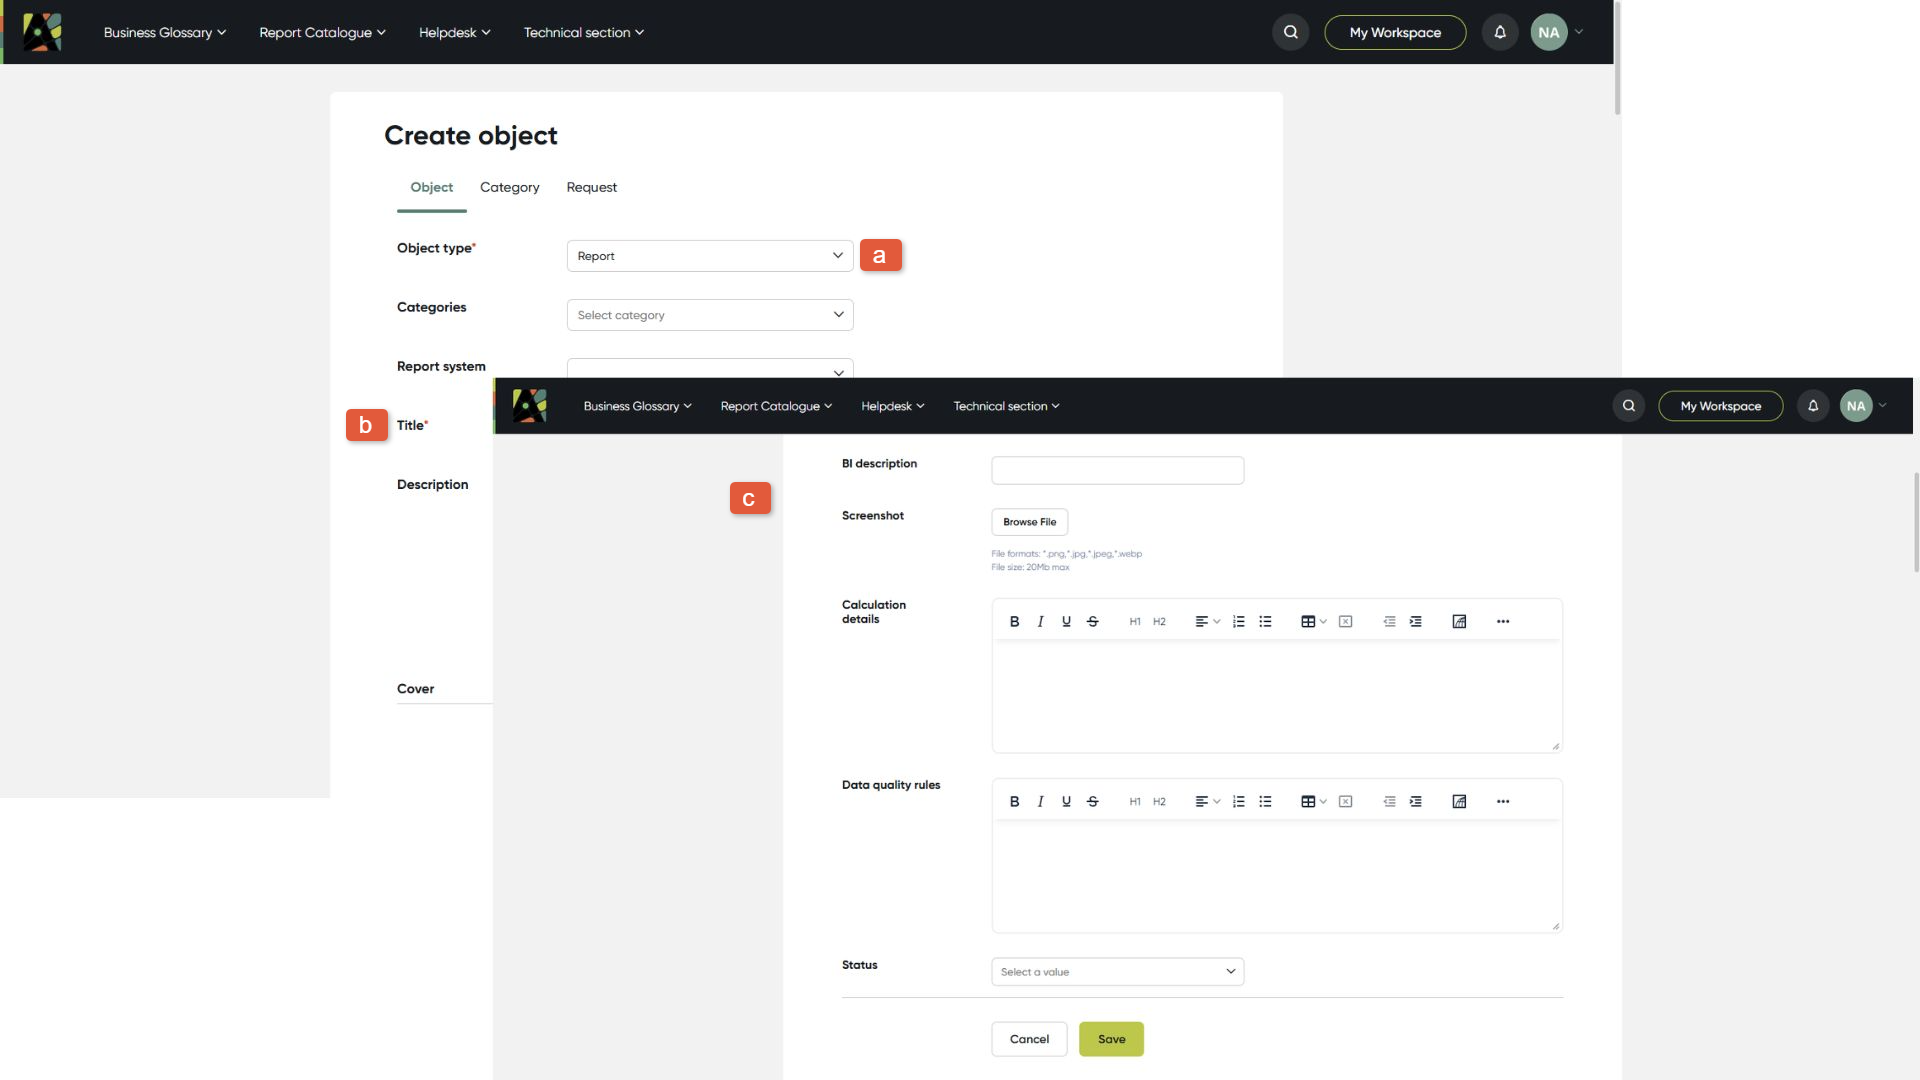Image resolution: width=1920 pixels, height=1080 pixels.
Task: Click the Save button
Action: click(1111, 1039)
